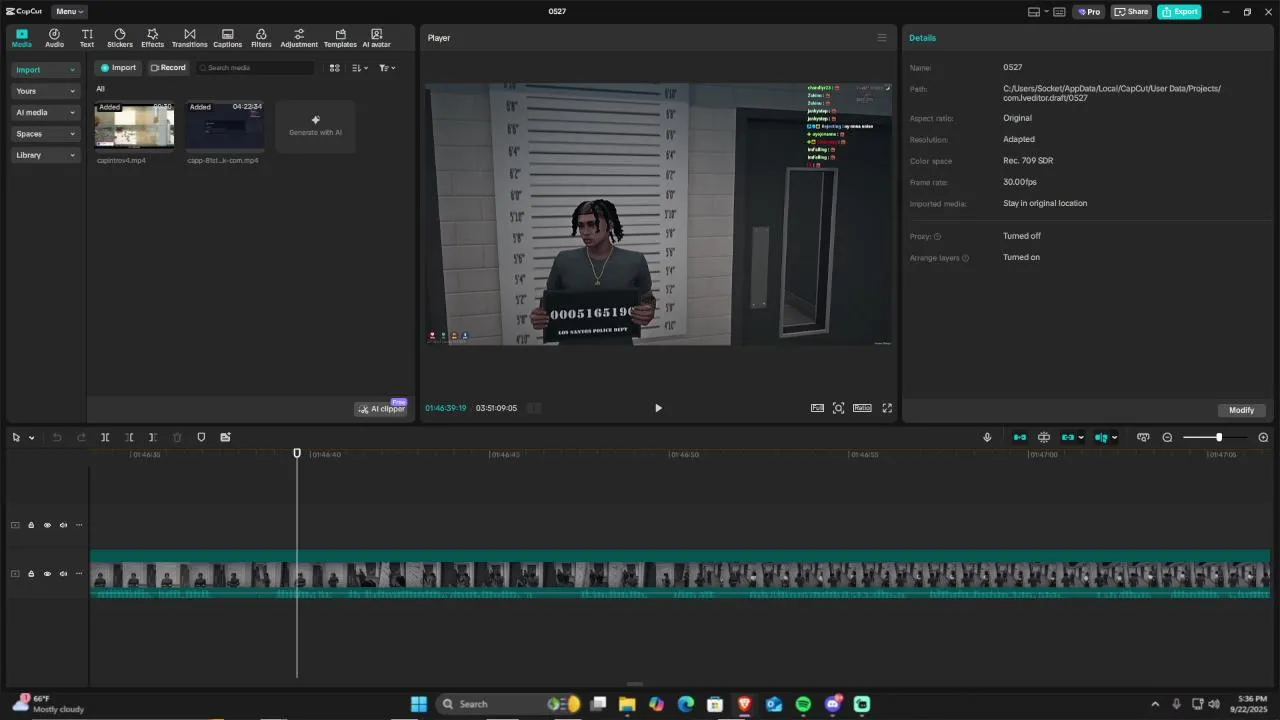The image size is (1280, 720).
Task: Click the grid view icon in media panel
Action: (335, 68)
